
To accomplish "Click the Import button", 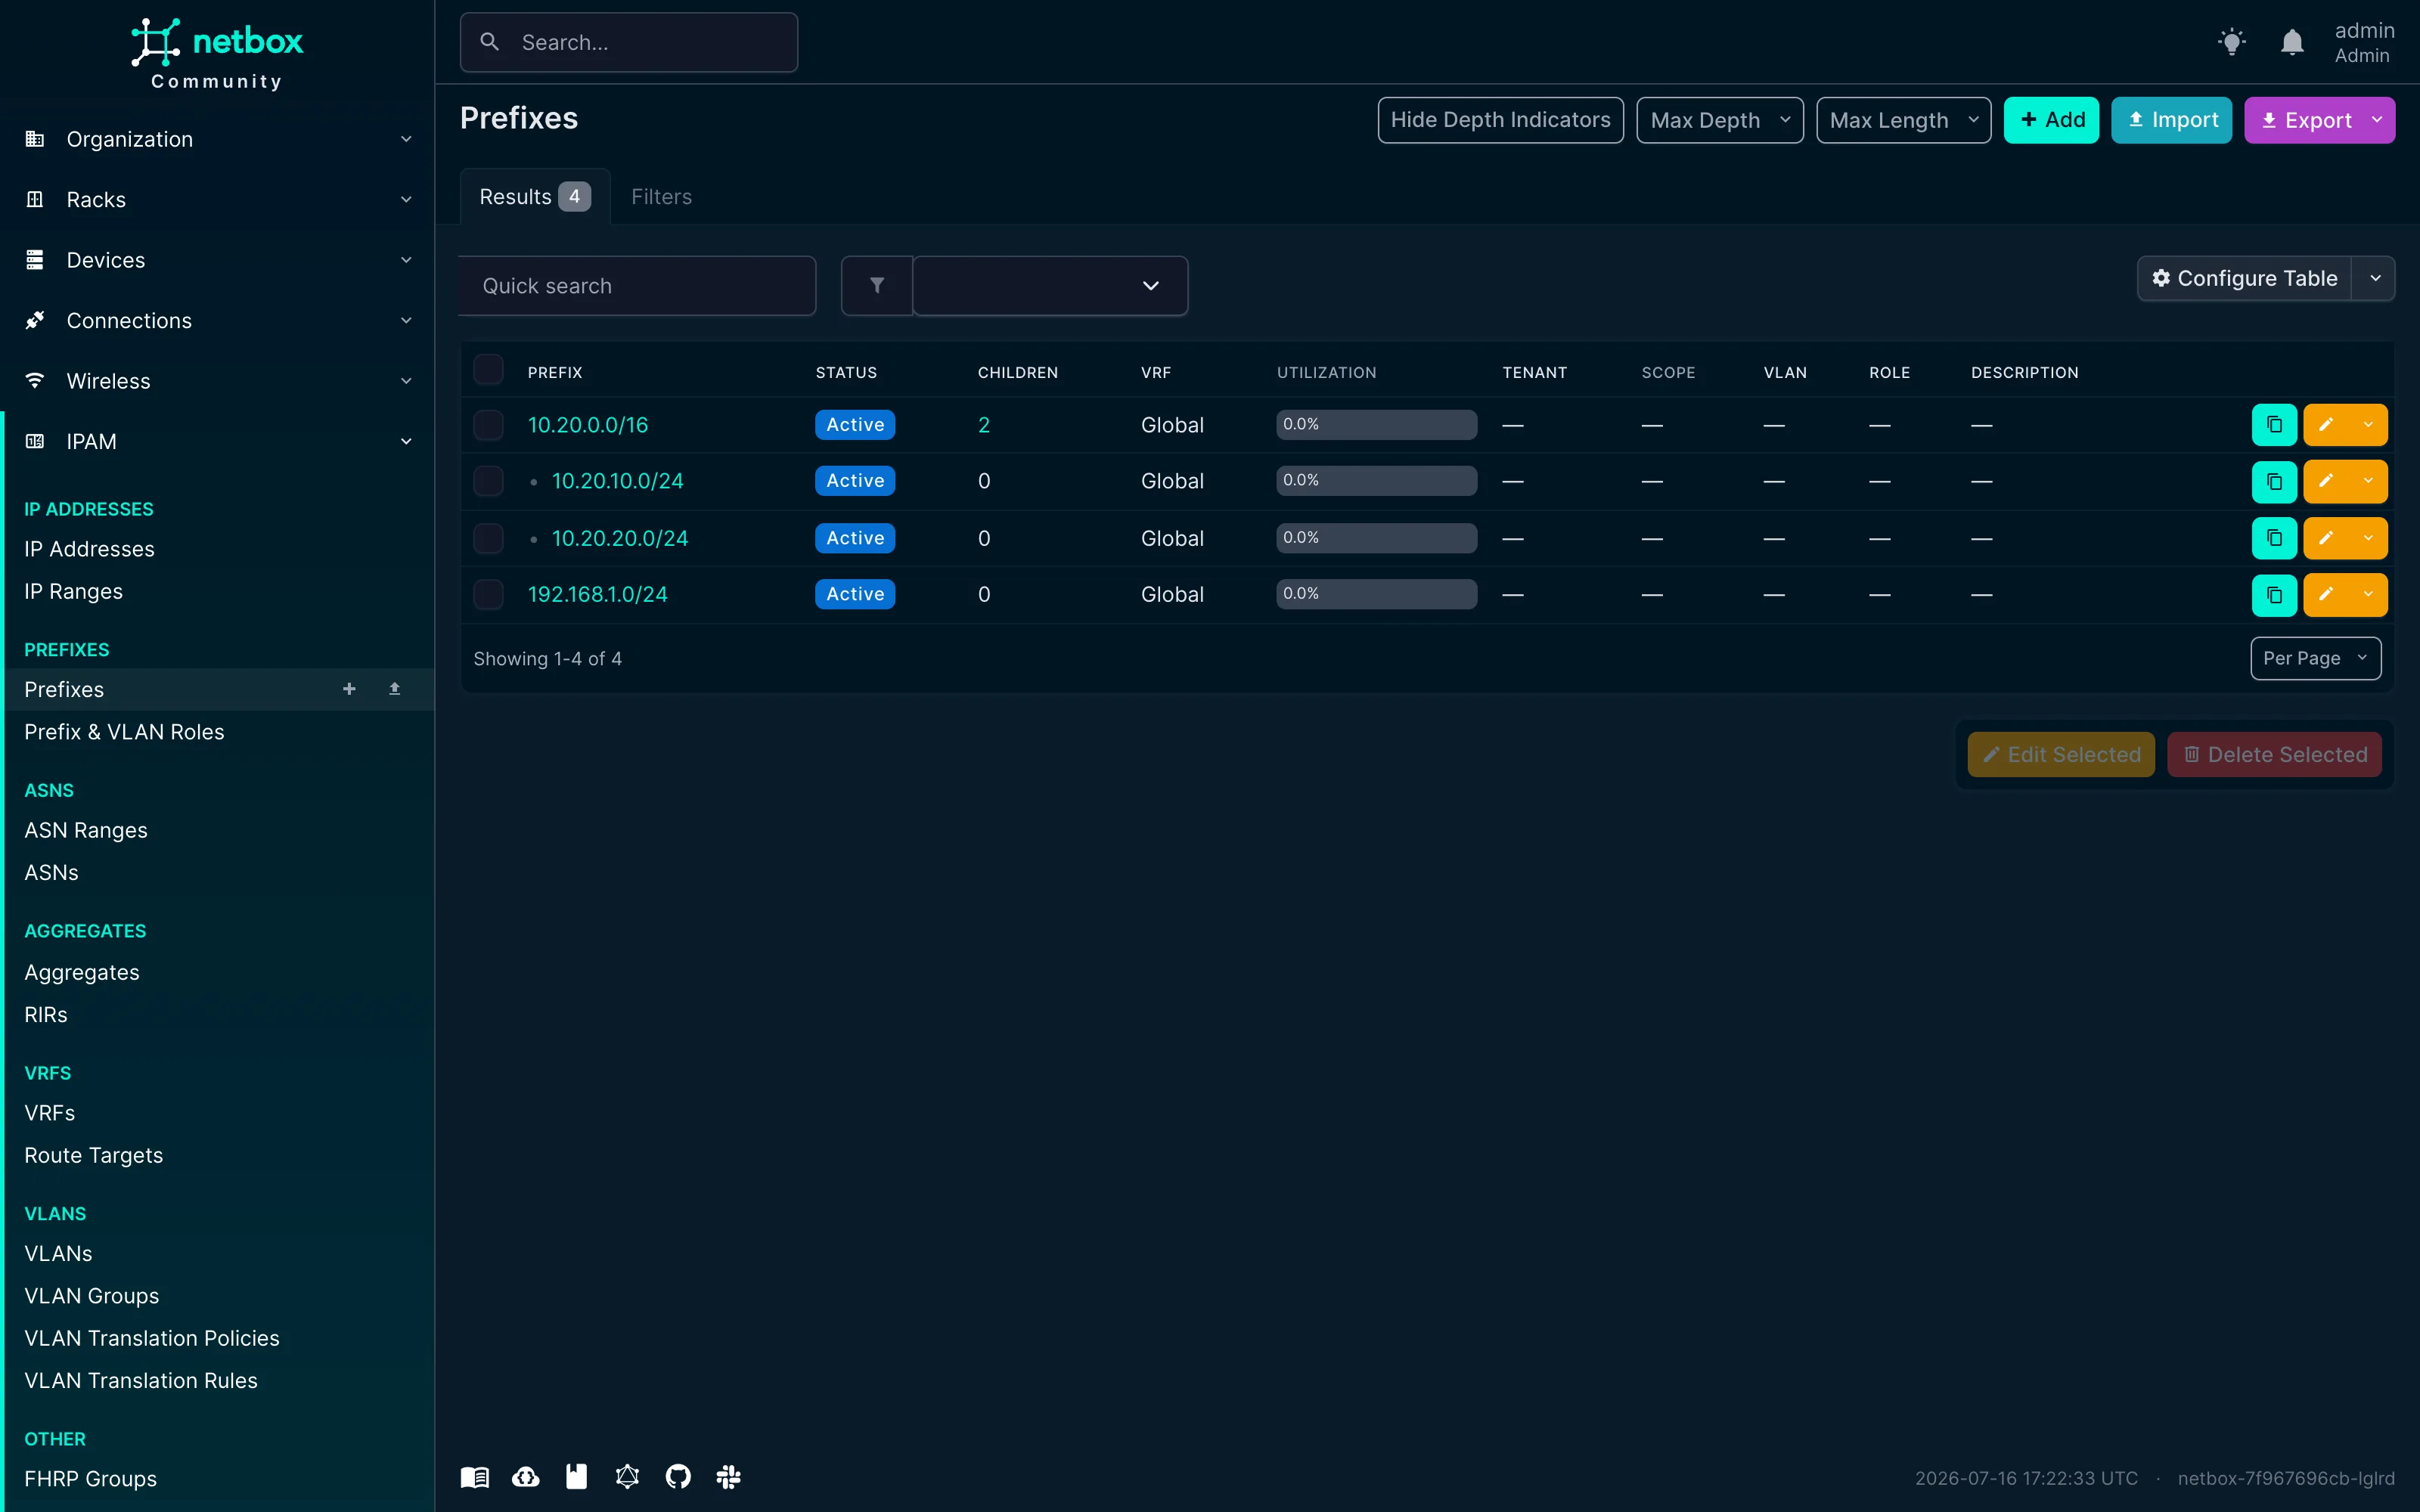I will click(2171, 120).
